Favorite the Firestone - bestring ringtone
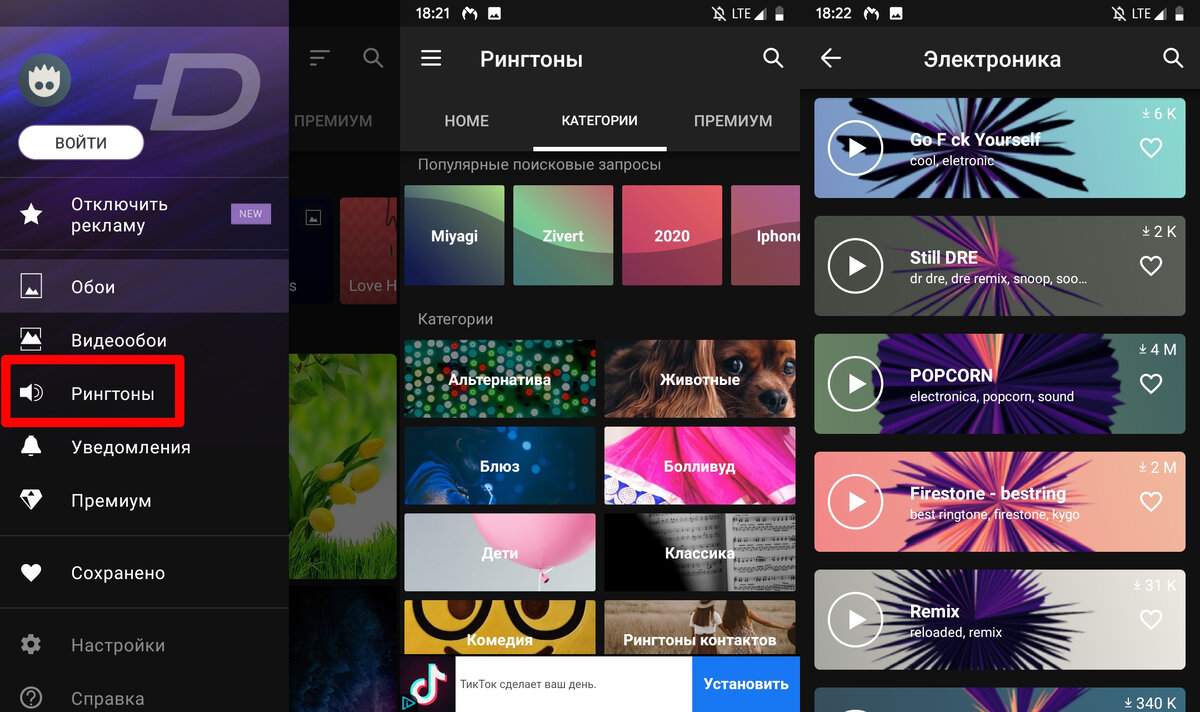Screen dimensions: 1200x712 [1151, 502]
